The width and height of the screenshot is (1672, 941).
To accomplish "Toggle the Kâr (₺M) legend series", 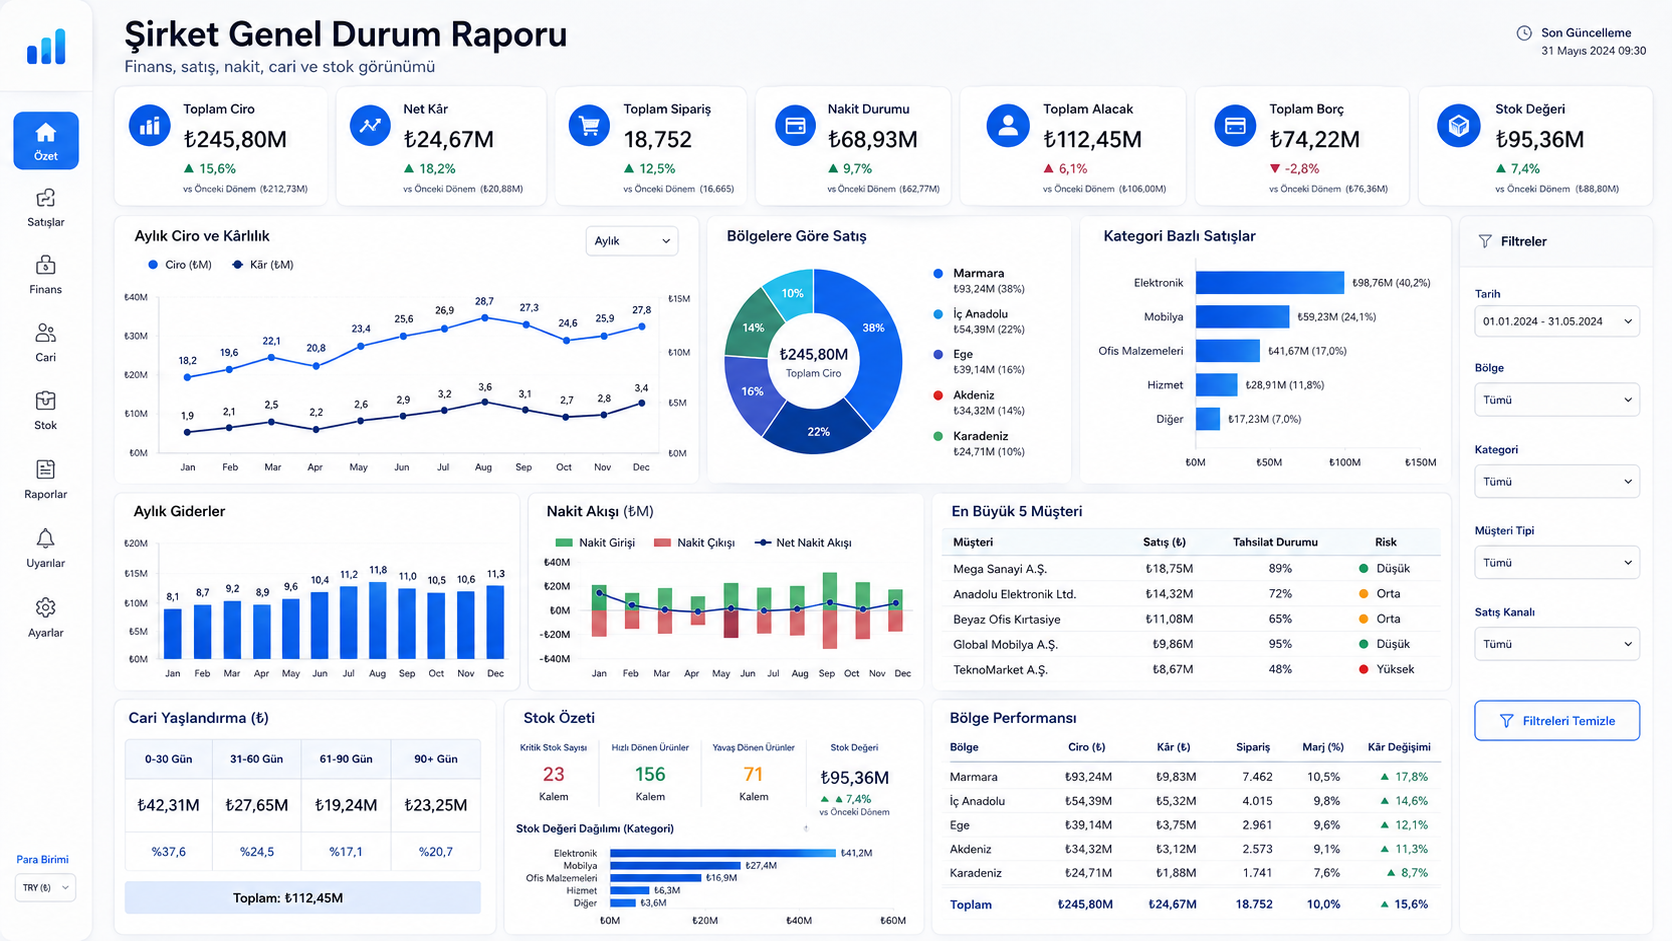I will click(263, 265).
